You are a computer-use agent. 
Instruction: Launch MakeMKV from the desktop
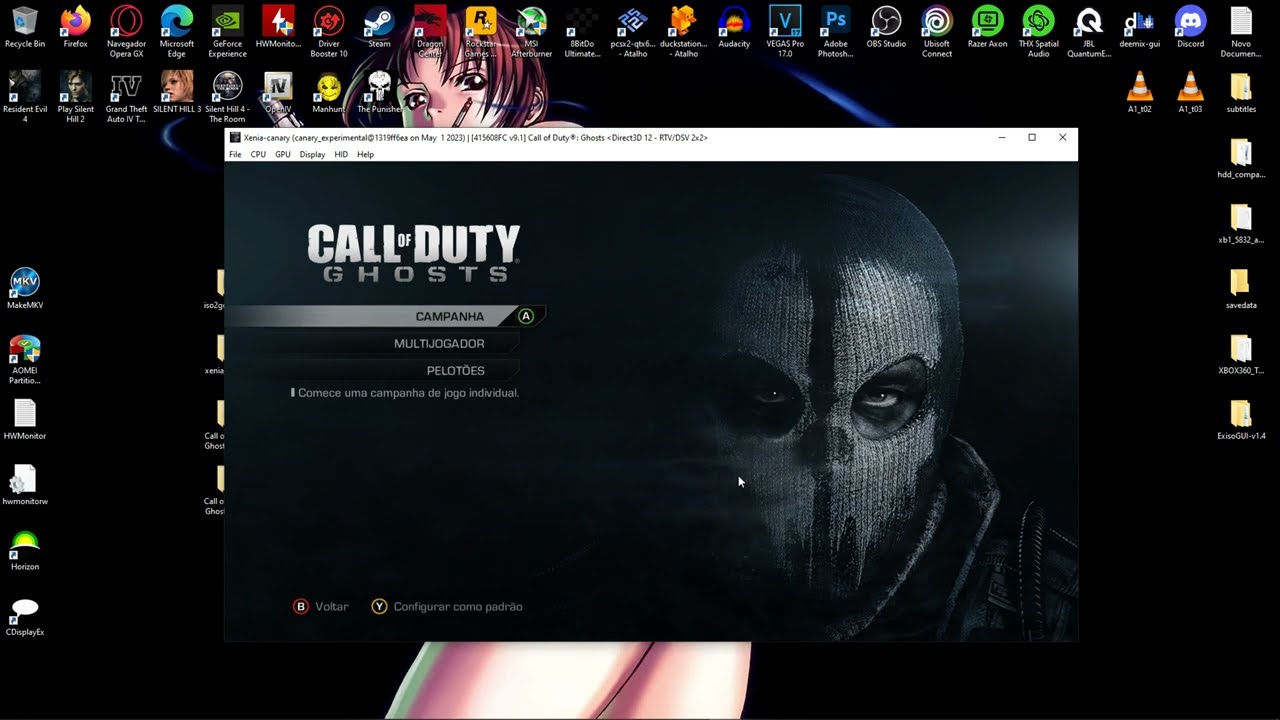25,289
